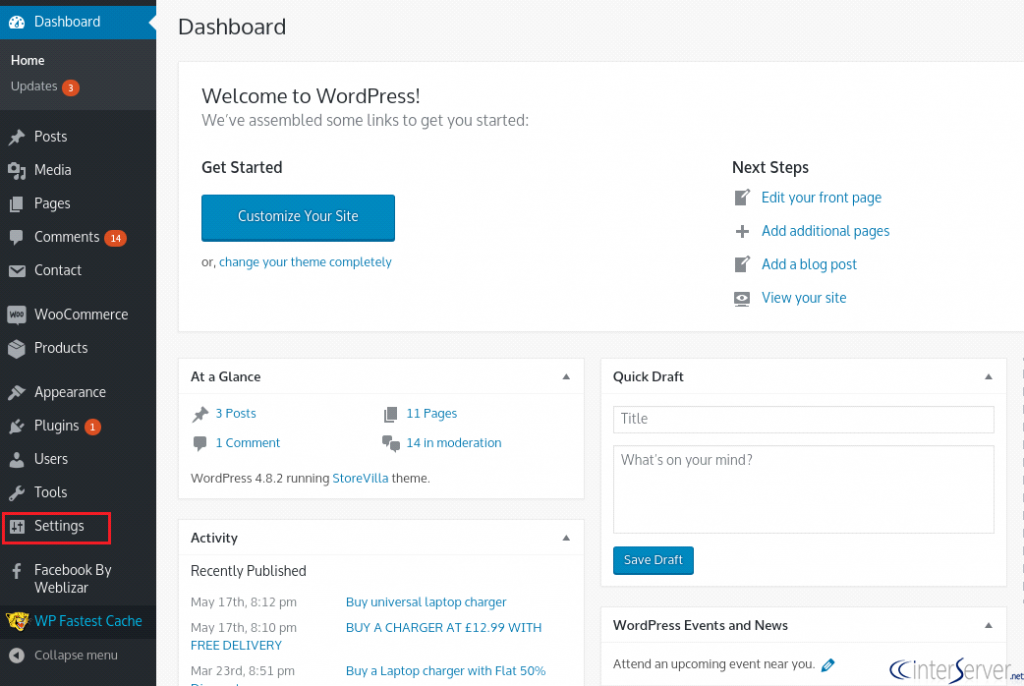Open the Tools wrench icon
Image resolution: width=1024 pixels, height=686 pixels.
[x=17, y=493]
